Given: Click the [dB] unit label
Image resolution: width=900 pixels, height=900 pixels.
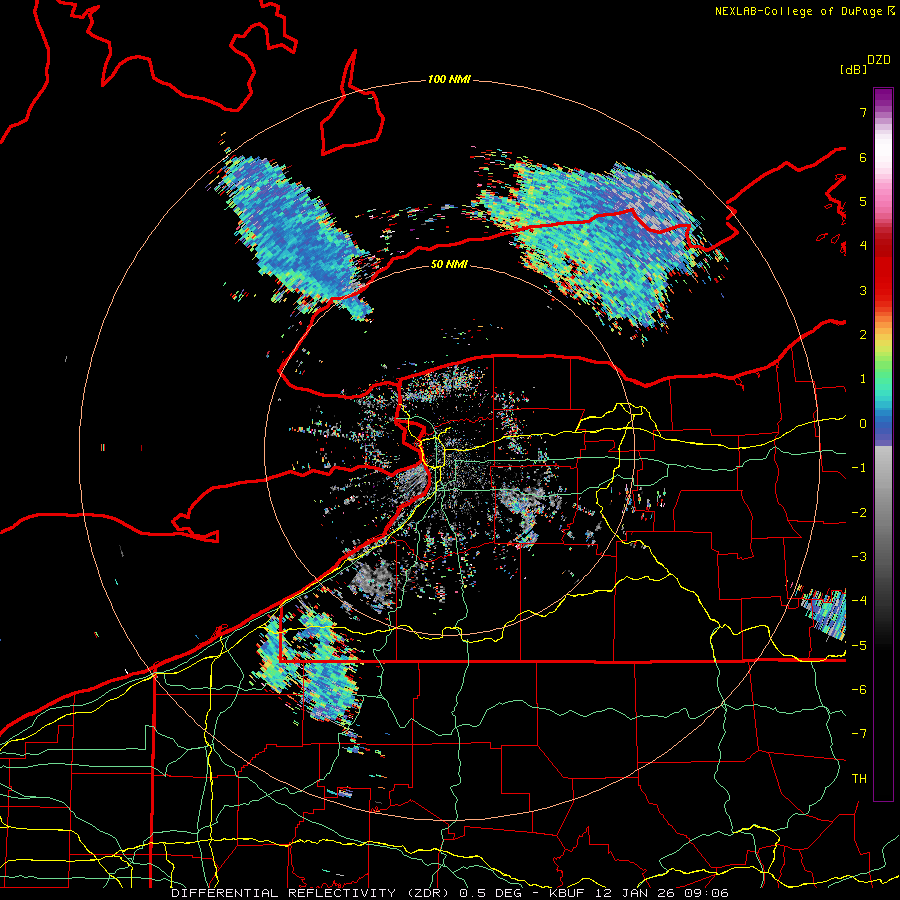Looking at the screenshot, I should 853,69.
